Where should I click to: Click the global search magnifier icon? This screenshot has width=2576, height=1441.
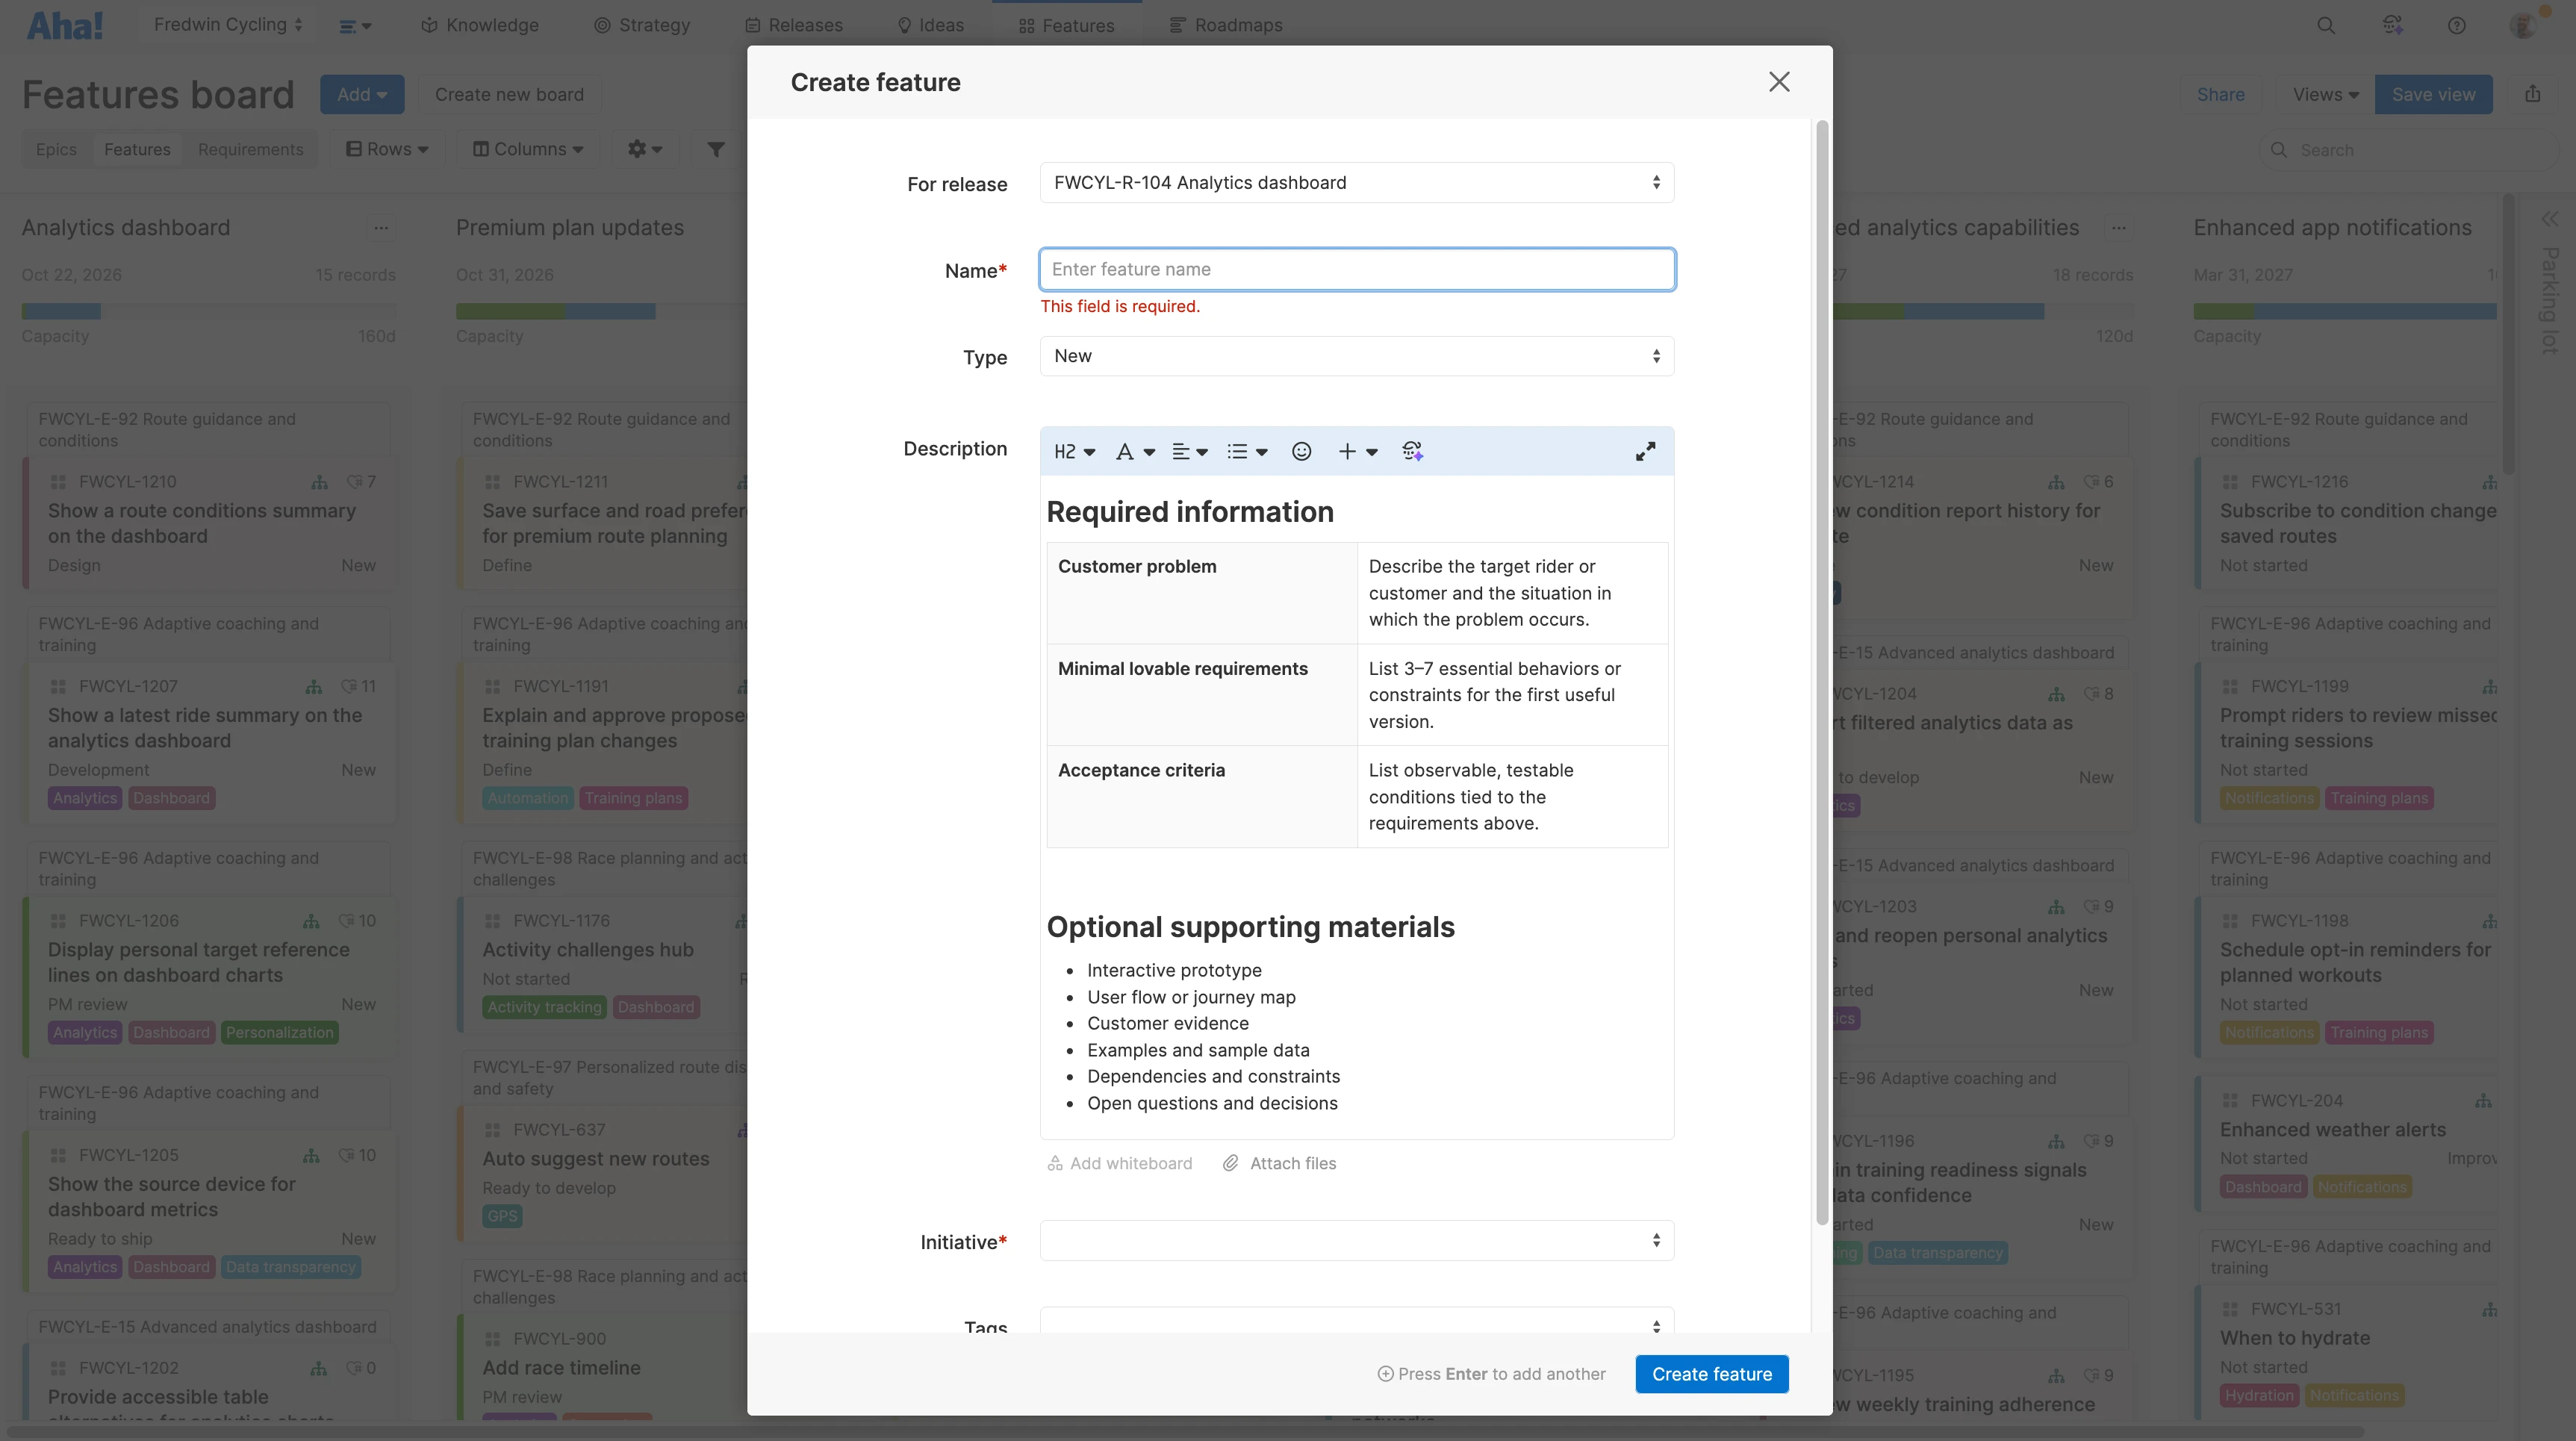tap(2326, 26)
